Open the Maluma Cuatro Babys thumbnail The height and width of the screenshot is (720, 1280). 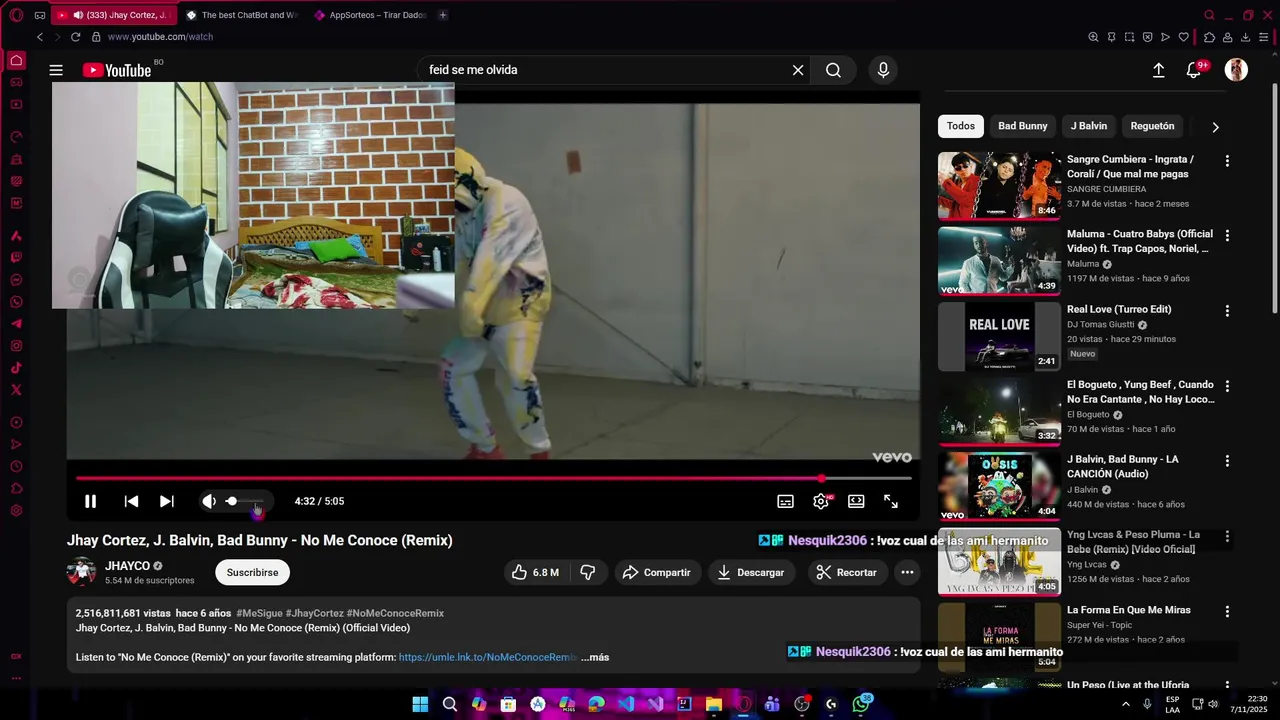(999, 261)
